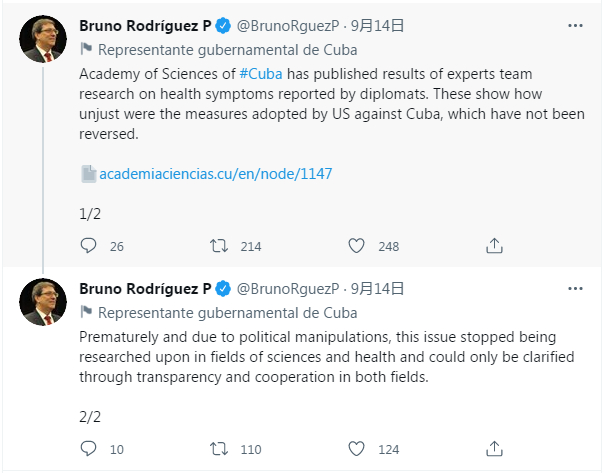Open more options on second tweet

tap(575, 288)
